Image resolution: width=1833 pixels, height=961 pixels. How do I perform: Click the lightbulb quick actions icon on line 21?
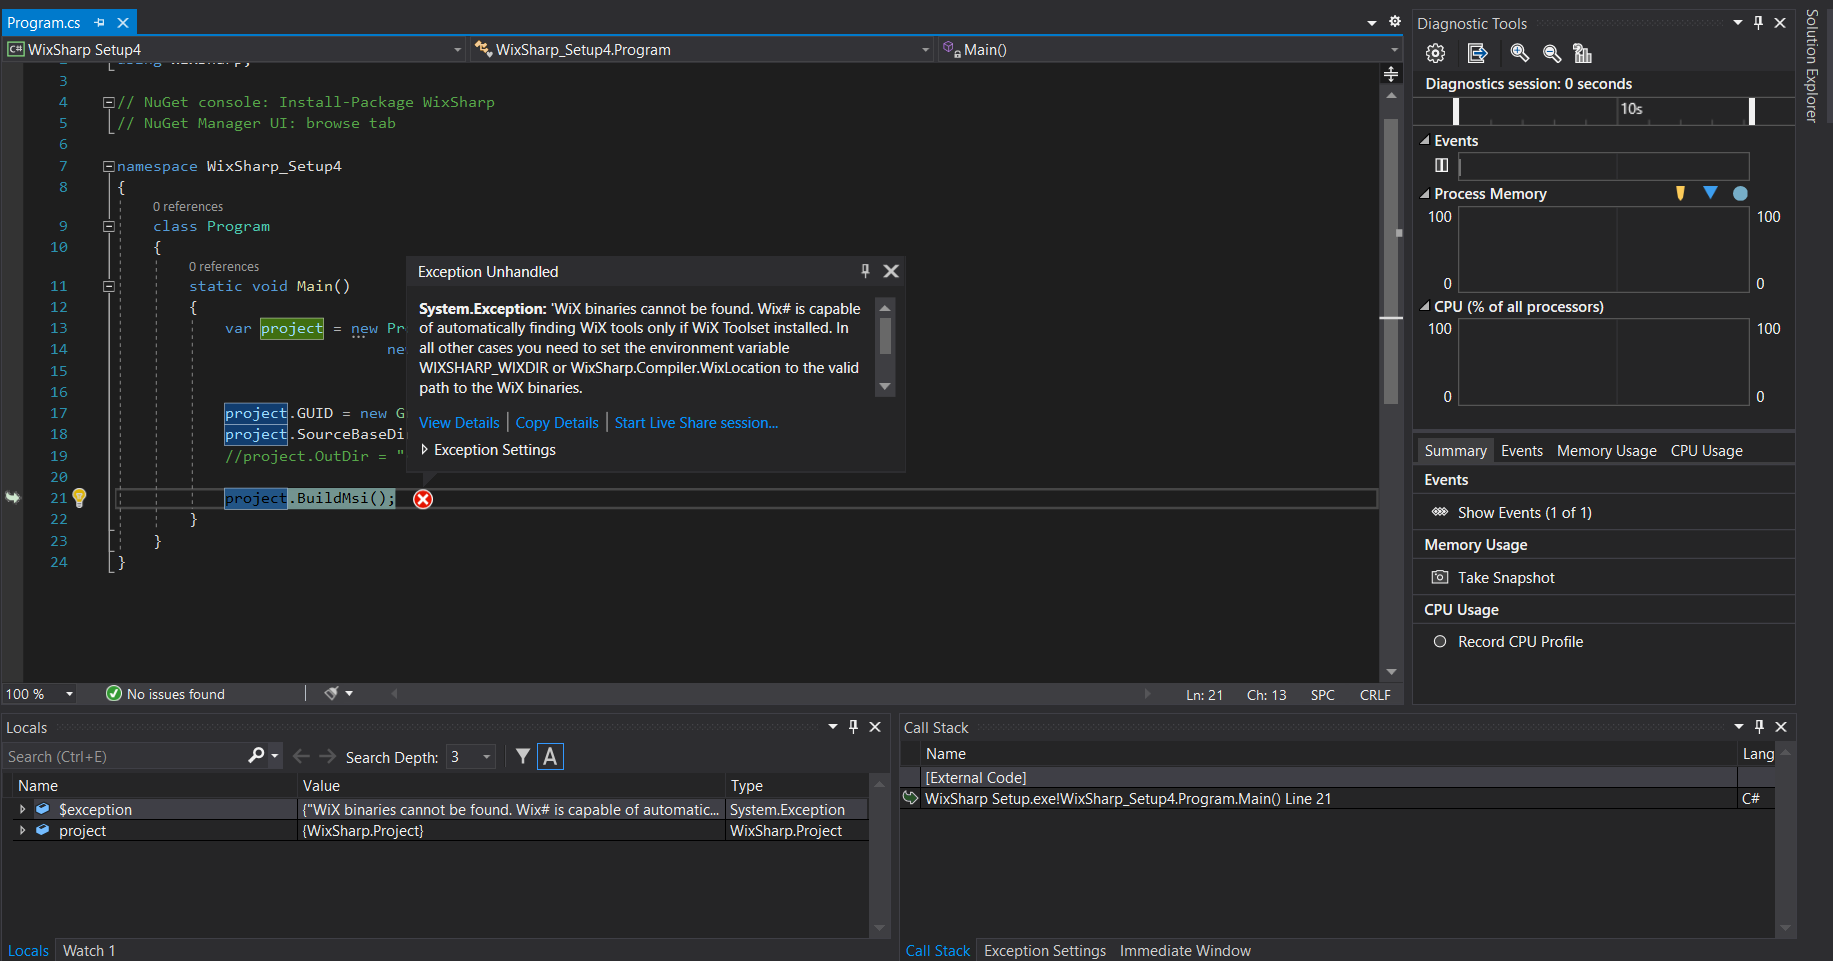80,498
